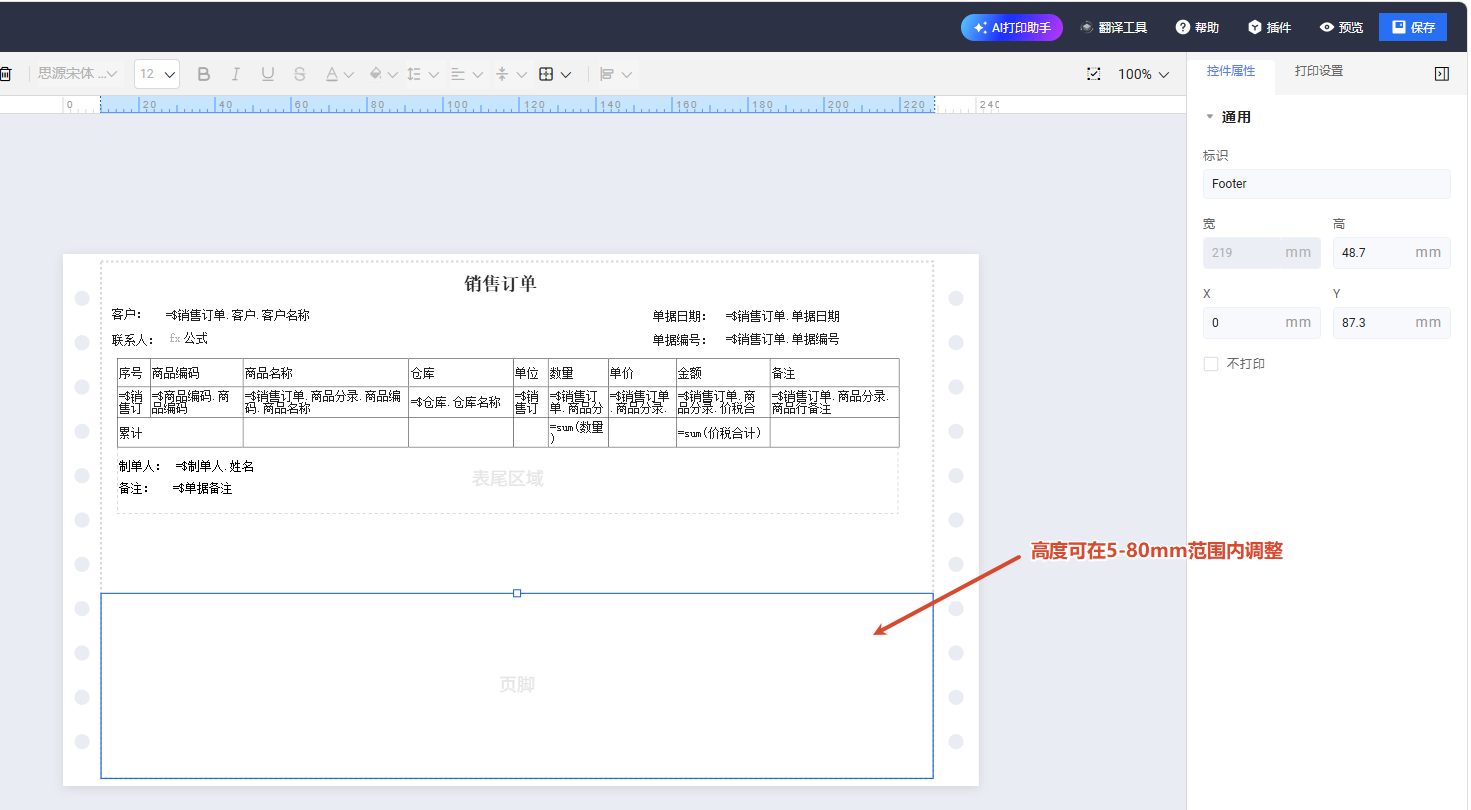Click the line spacing icon
The width and height of the screenshot is (1471, 810).
[415, 74]
